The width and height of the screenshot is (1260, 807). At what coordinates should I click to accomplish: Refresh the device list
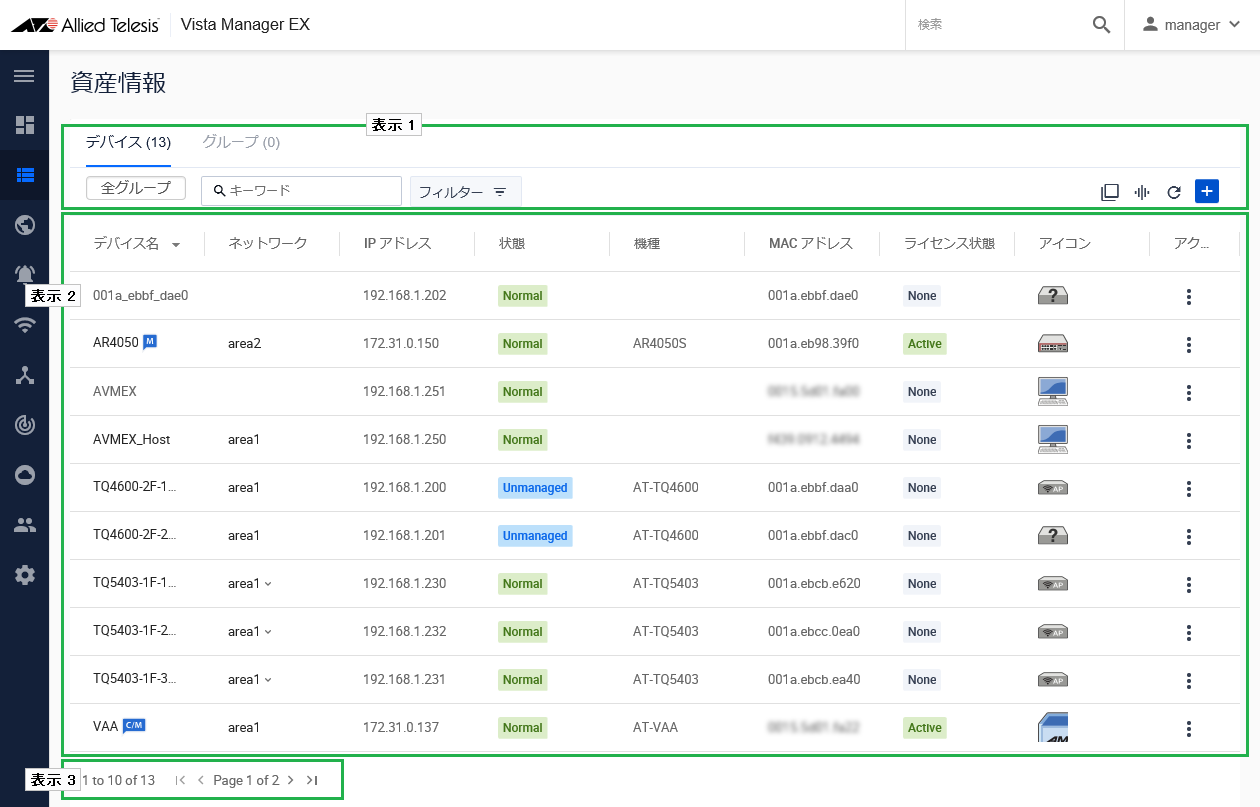[x=1175, y=192]
